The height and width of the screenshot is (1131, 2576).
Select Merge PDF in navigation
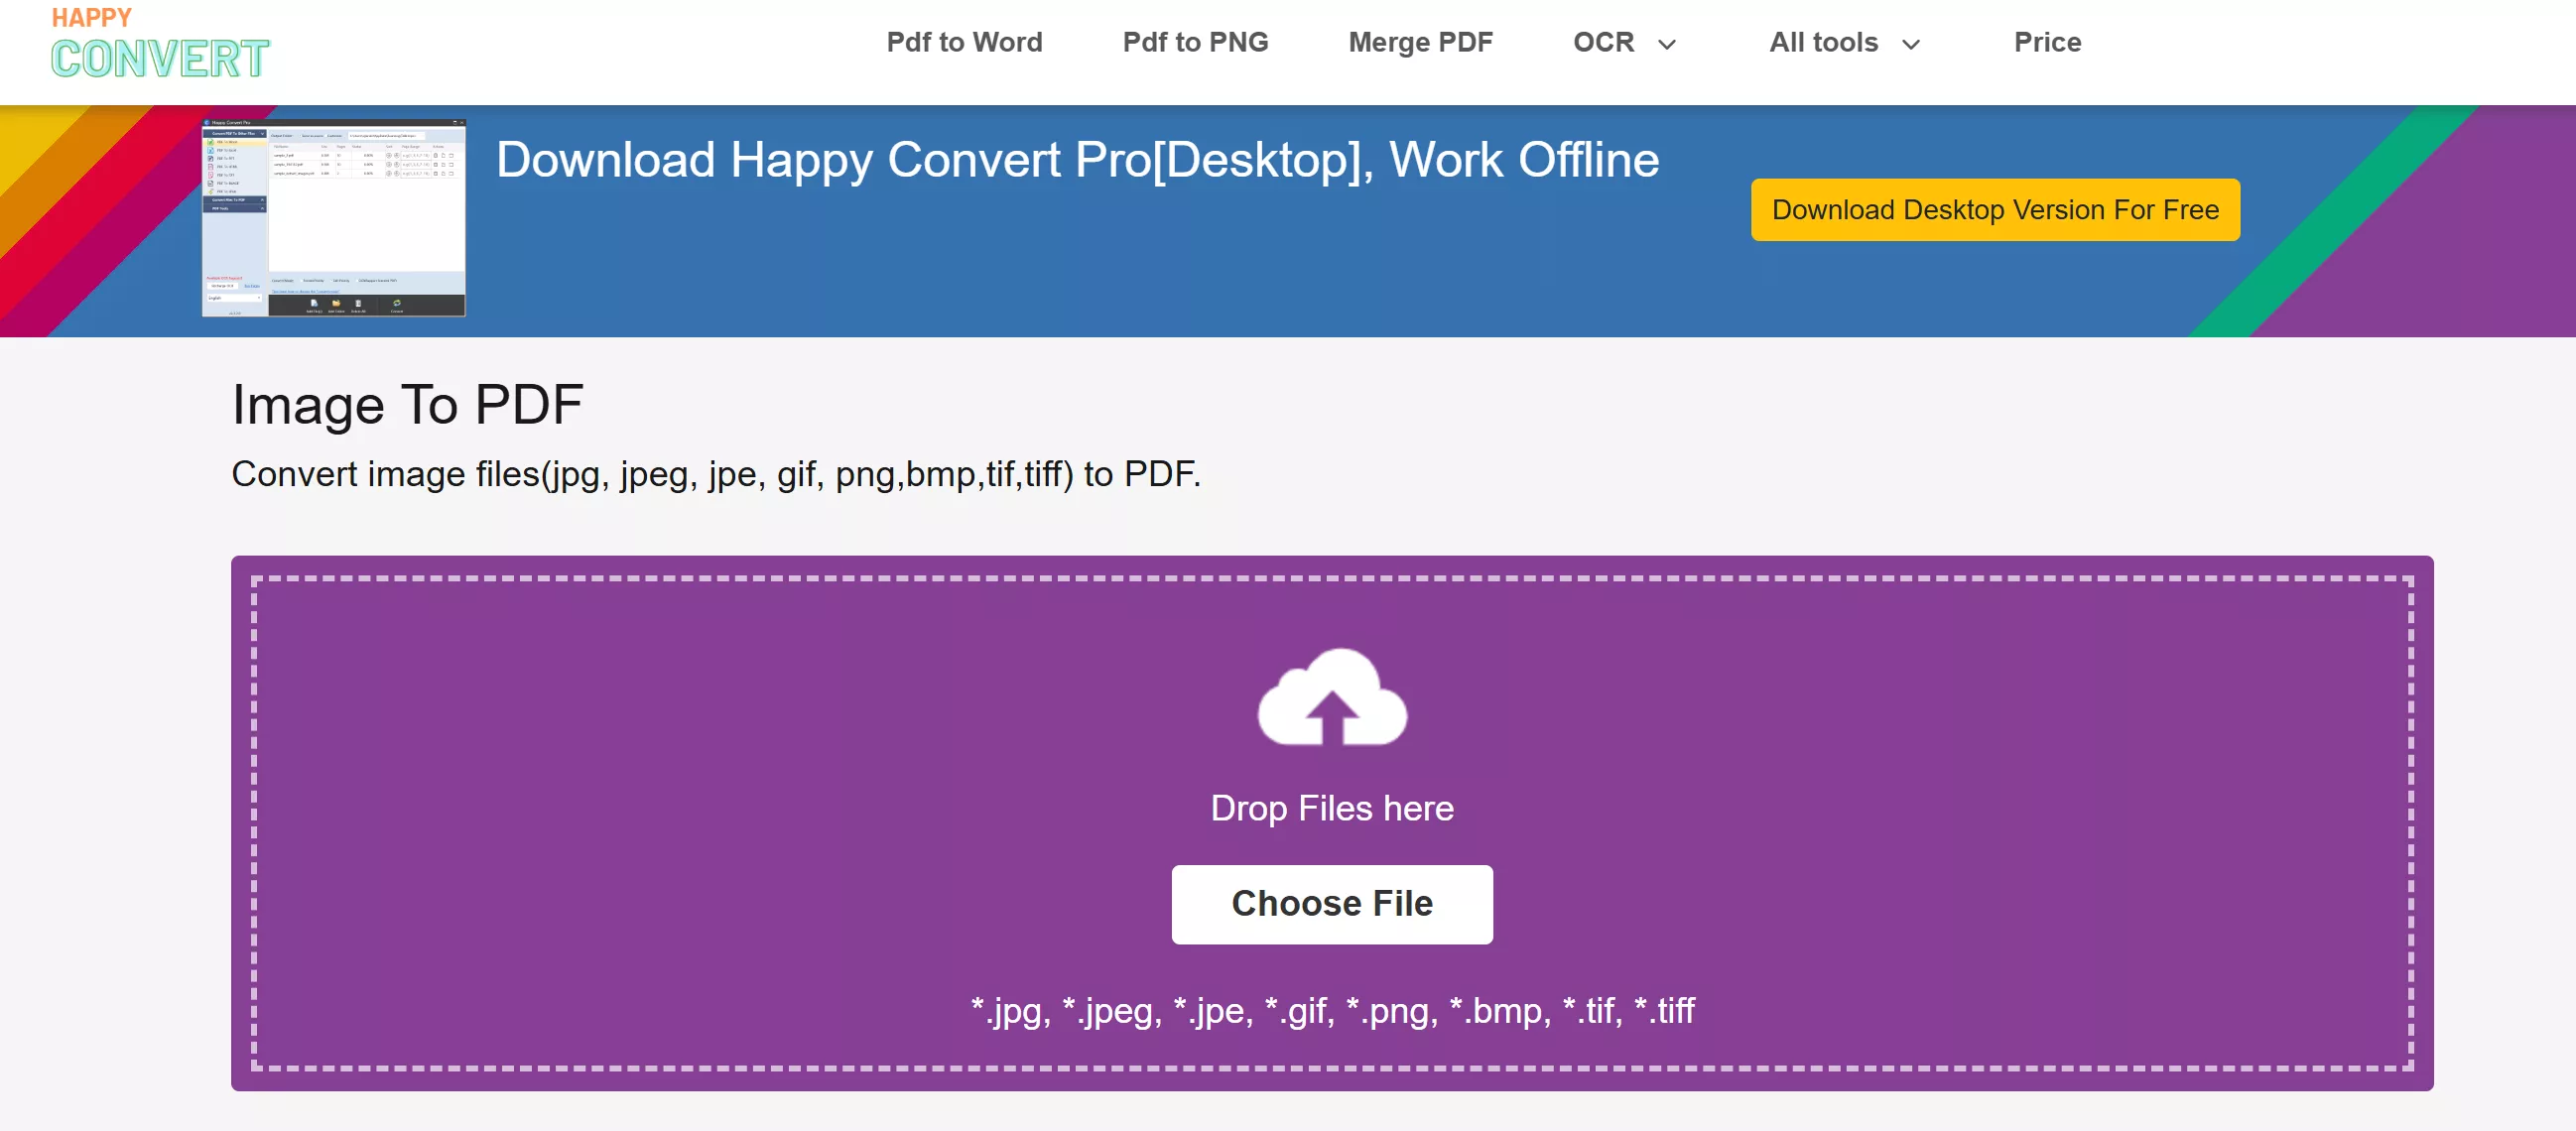point(1420,42)
